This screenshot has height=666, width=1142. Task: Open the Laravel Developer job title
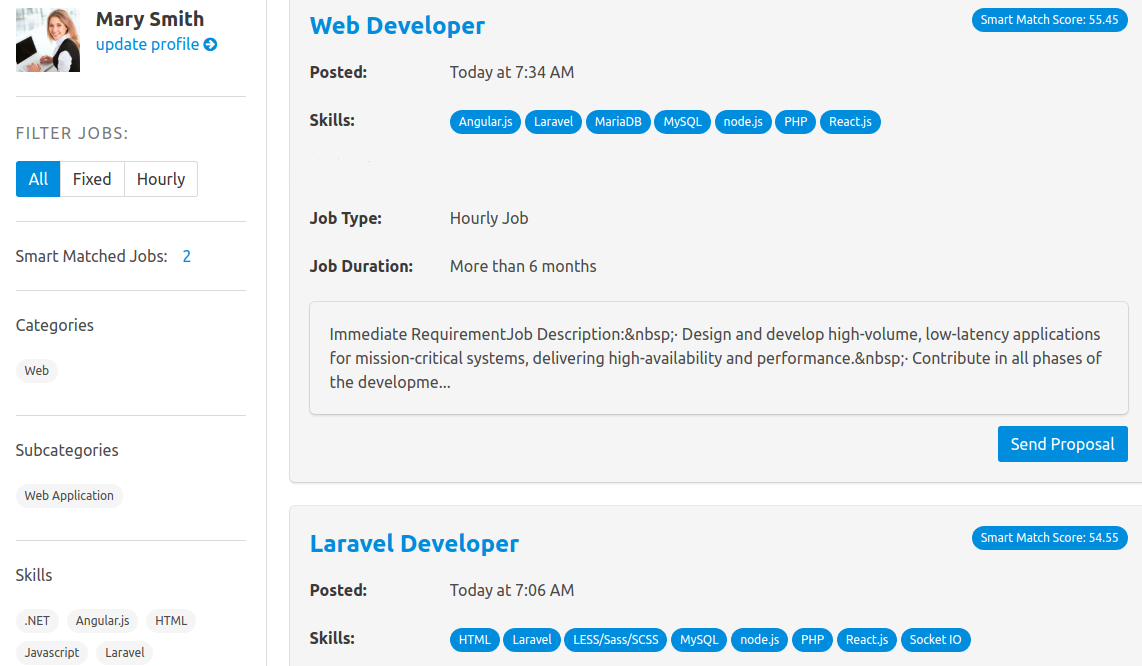click(x=414, y=544)
